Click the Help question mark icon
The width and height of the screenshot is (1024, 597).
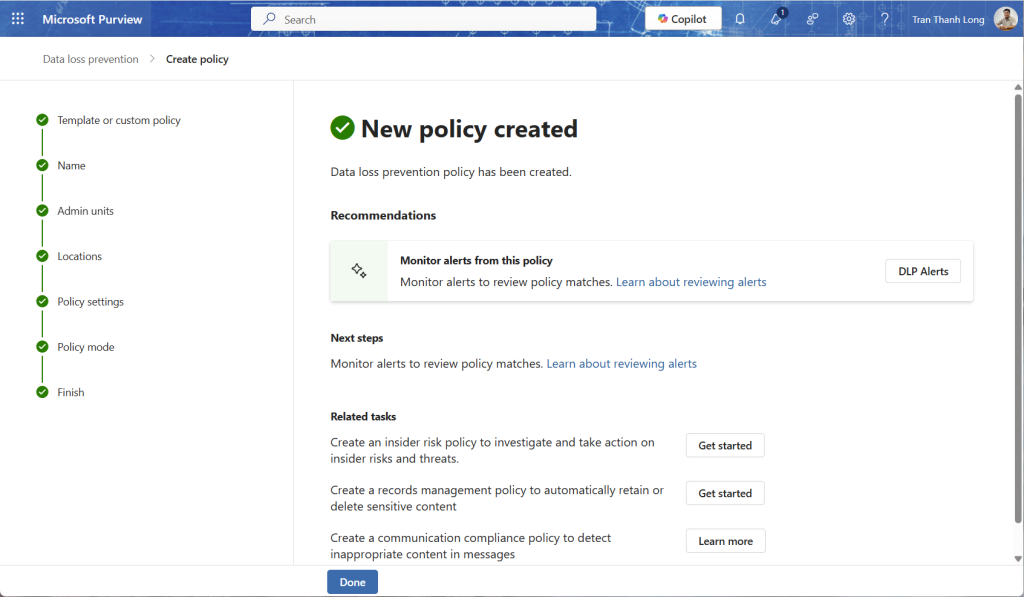click(884, 19)
